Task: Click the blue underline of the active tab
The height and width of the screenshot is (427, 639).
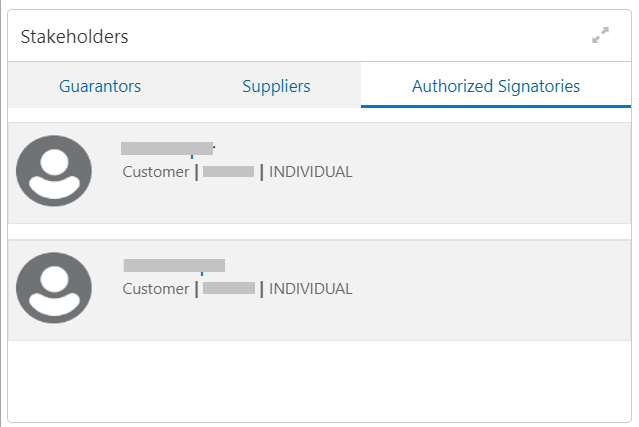Action: point(496,106)
